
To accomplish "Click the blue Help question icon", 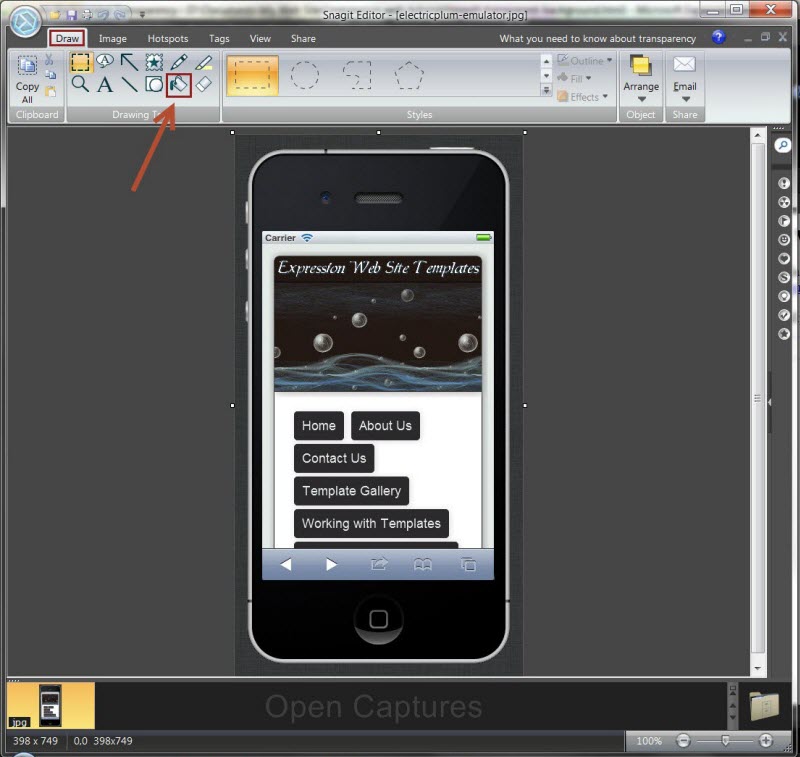I will (718, 37).
